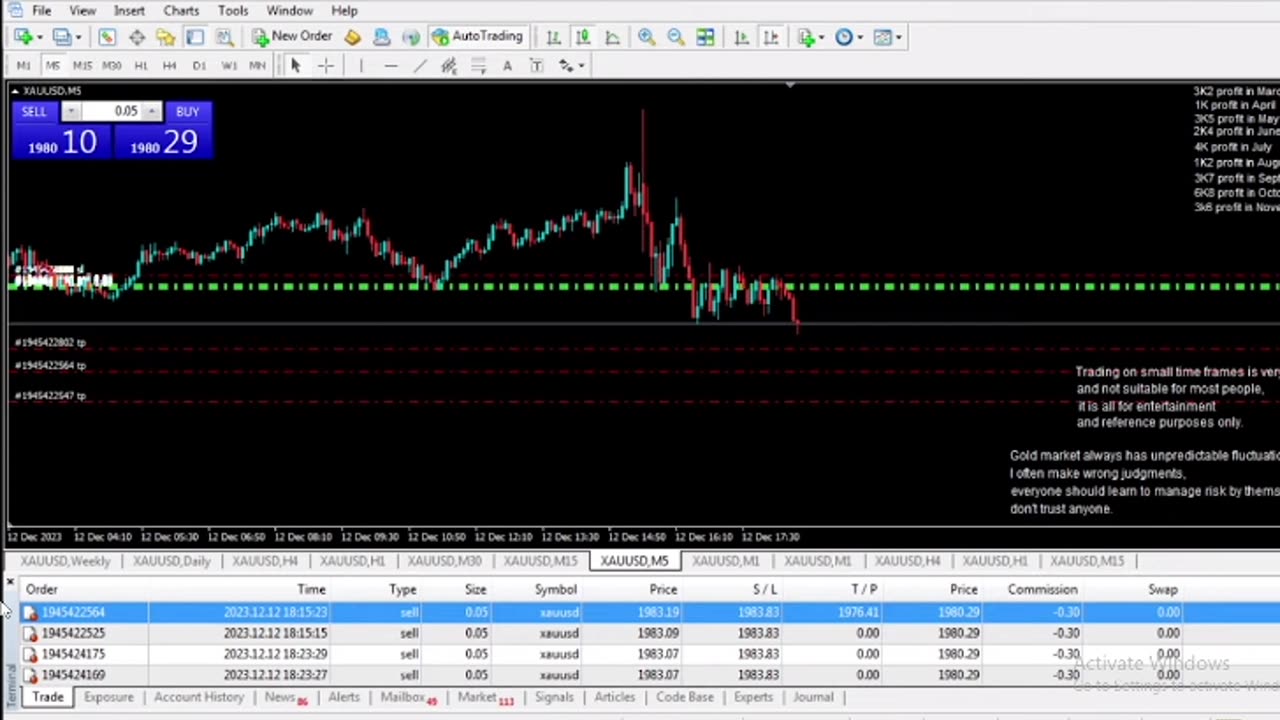Screen dimensions: 1280x720
Task: Sort by the Commission column header
Action: 1042,590
